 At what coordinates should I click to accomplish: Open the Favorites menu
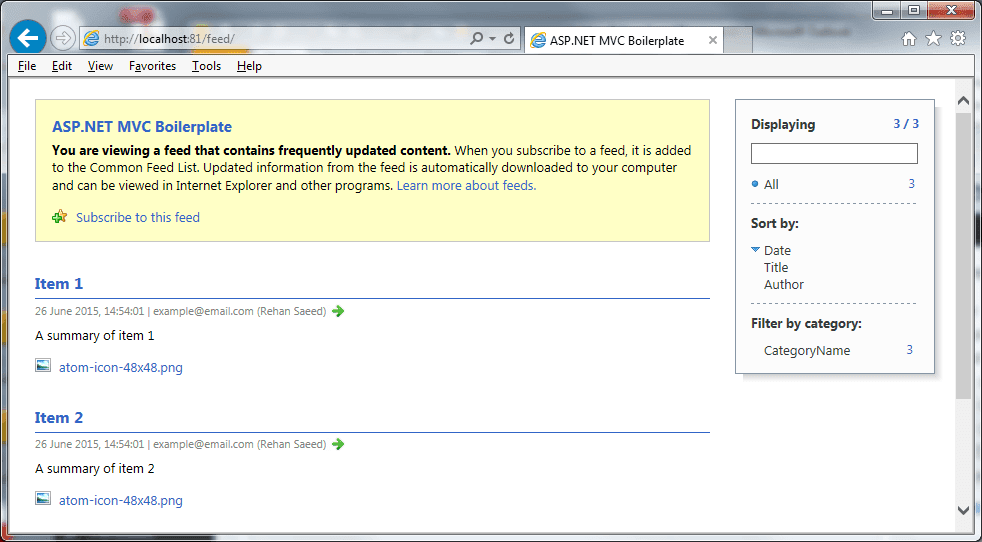152,66
